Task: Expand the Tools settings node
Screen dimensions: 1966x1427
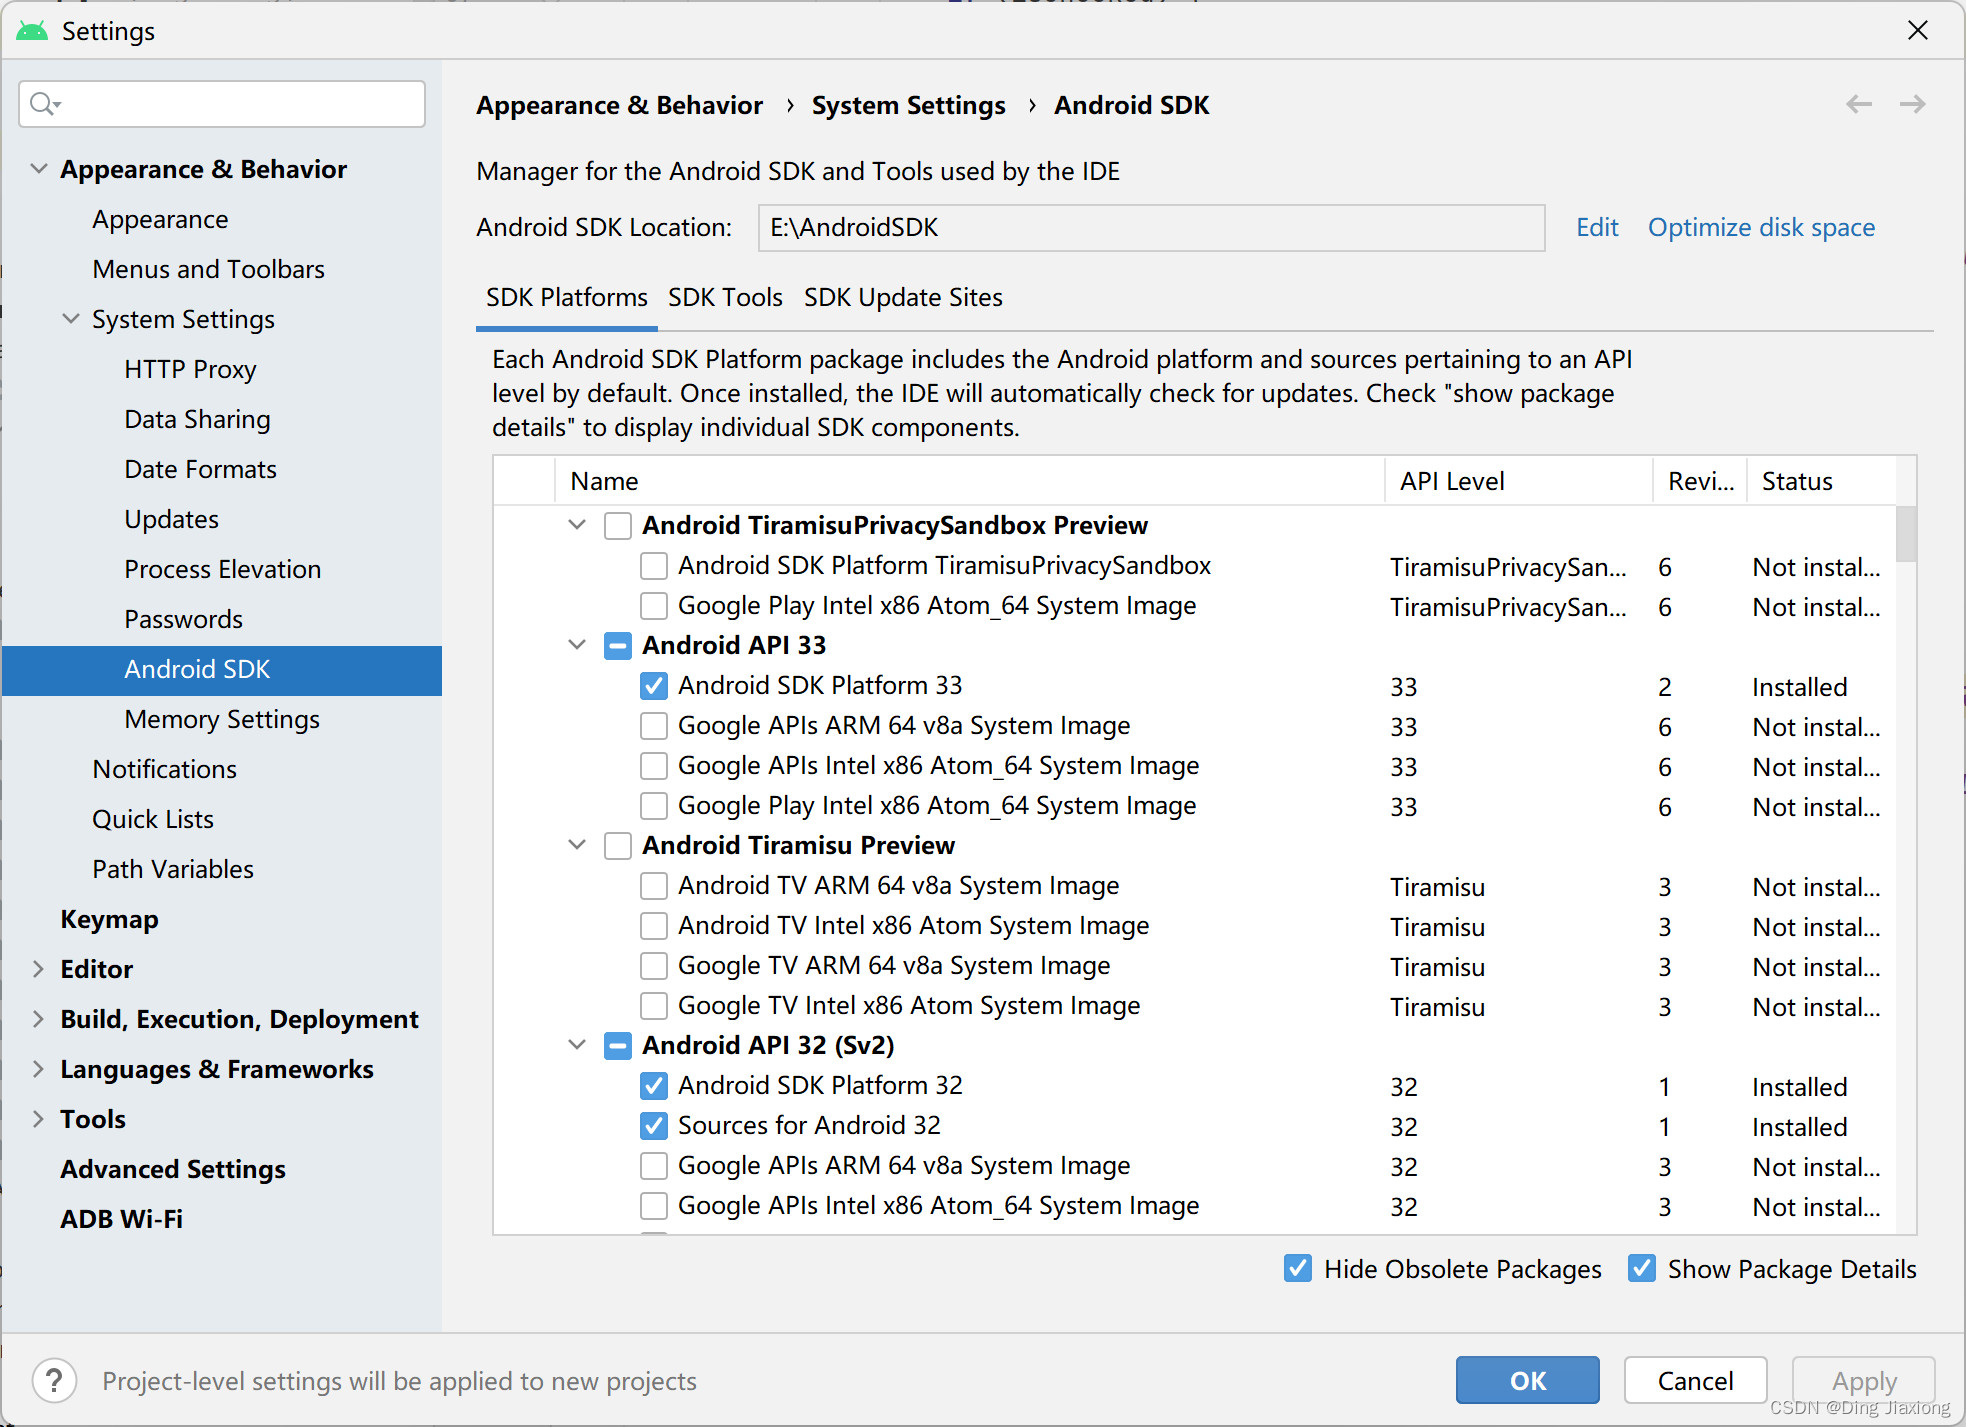Action: 38,1119
